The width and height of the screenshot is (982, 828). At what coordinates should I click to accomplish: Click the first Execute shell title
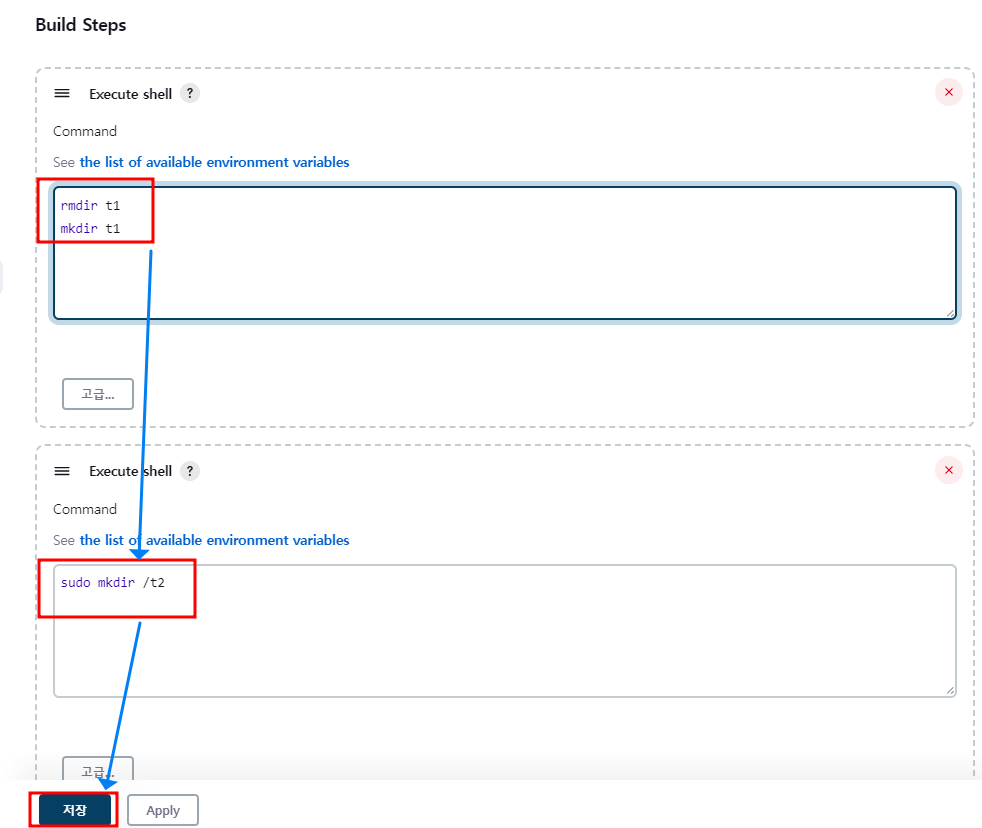(130, 94)
